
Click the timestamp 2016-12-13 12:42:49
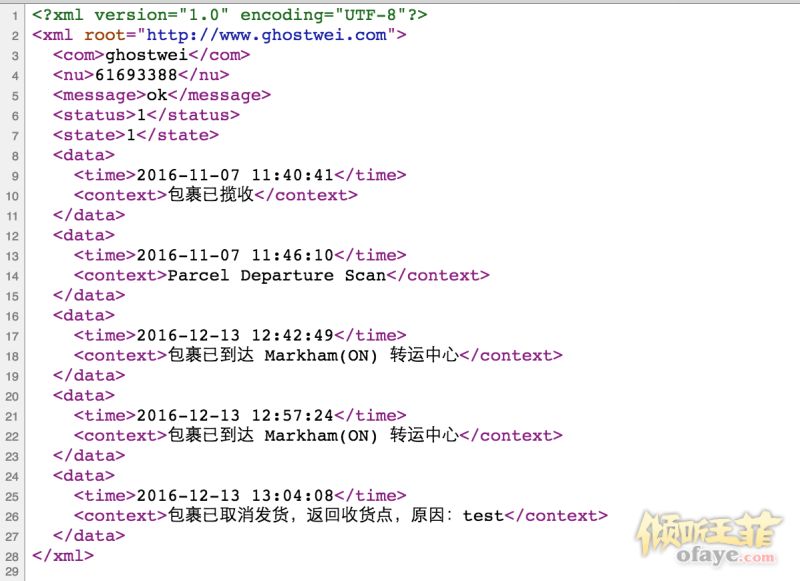pos(234,335)
